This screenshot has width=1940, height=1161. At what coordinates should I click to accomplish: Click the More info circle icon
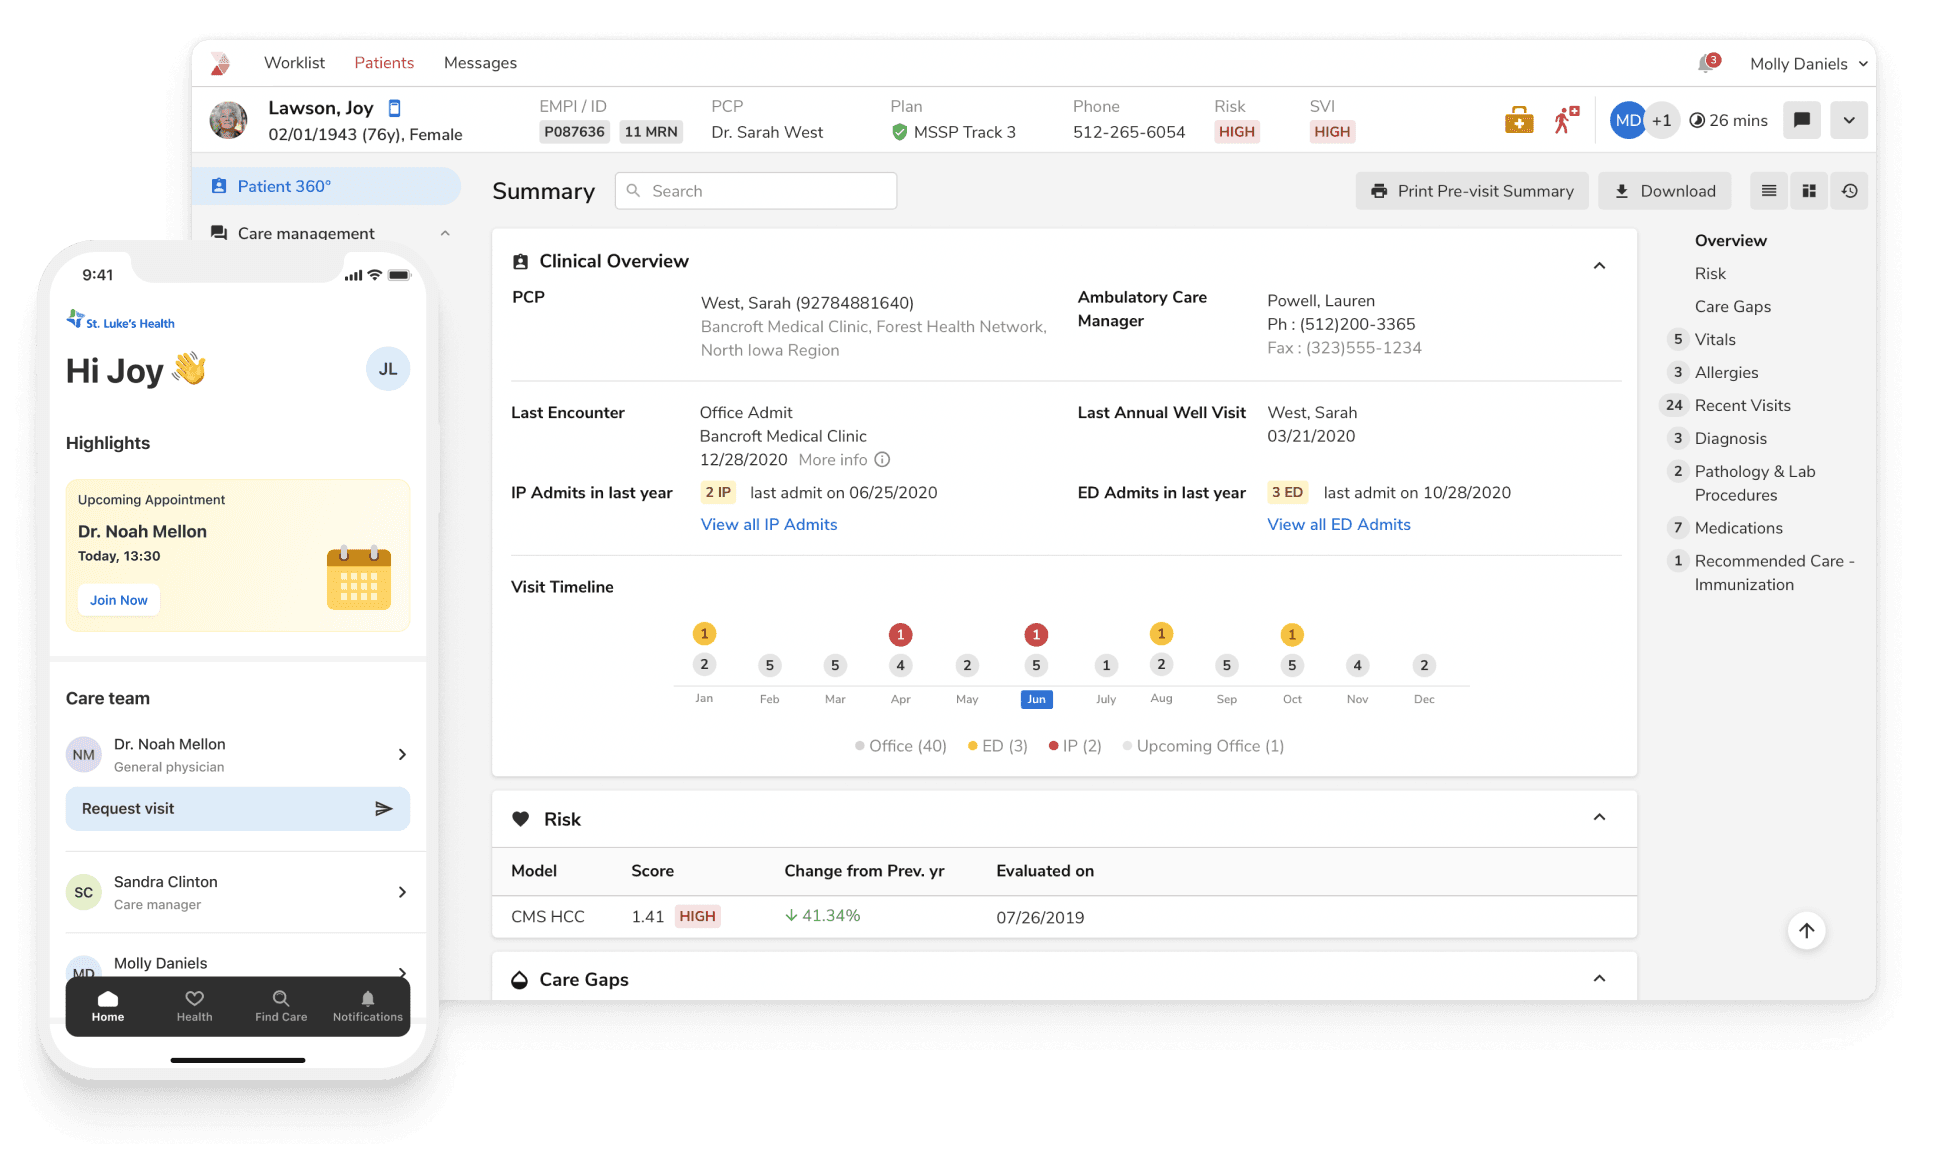pyautogui.click(x=882, y=460)
